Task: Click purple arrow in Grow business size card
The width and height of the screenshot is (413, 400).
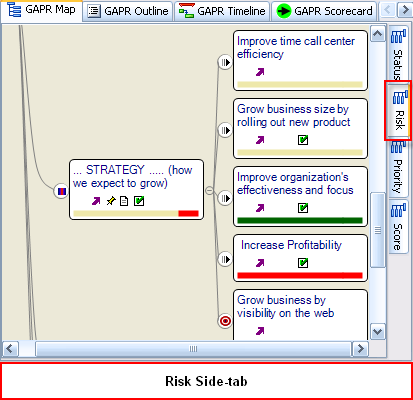Action: (260, 140)
